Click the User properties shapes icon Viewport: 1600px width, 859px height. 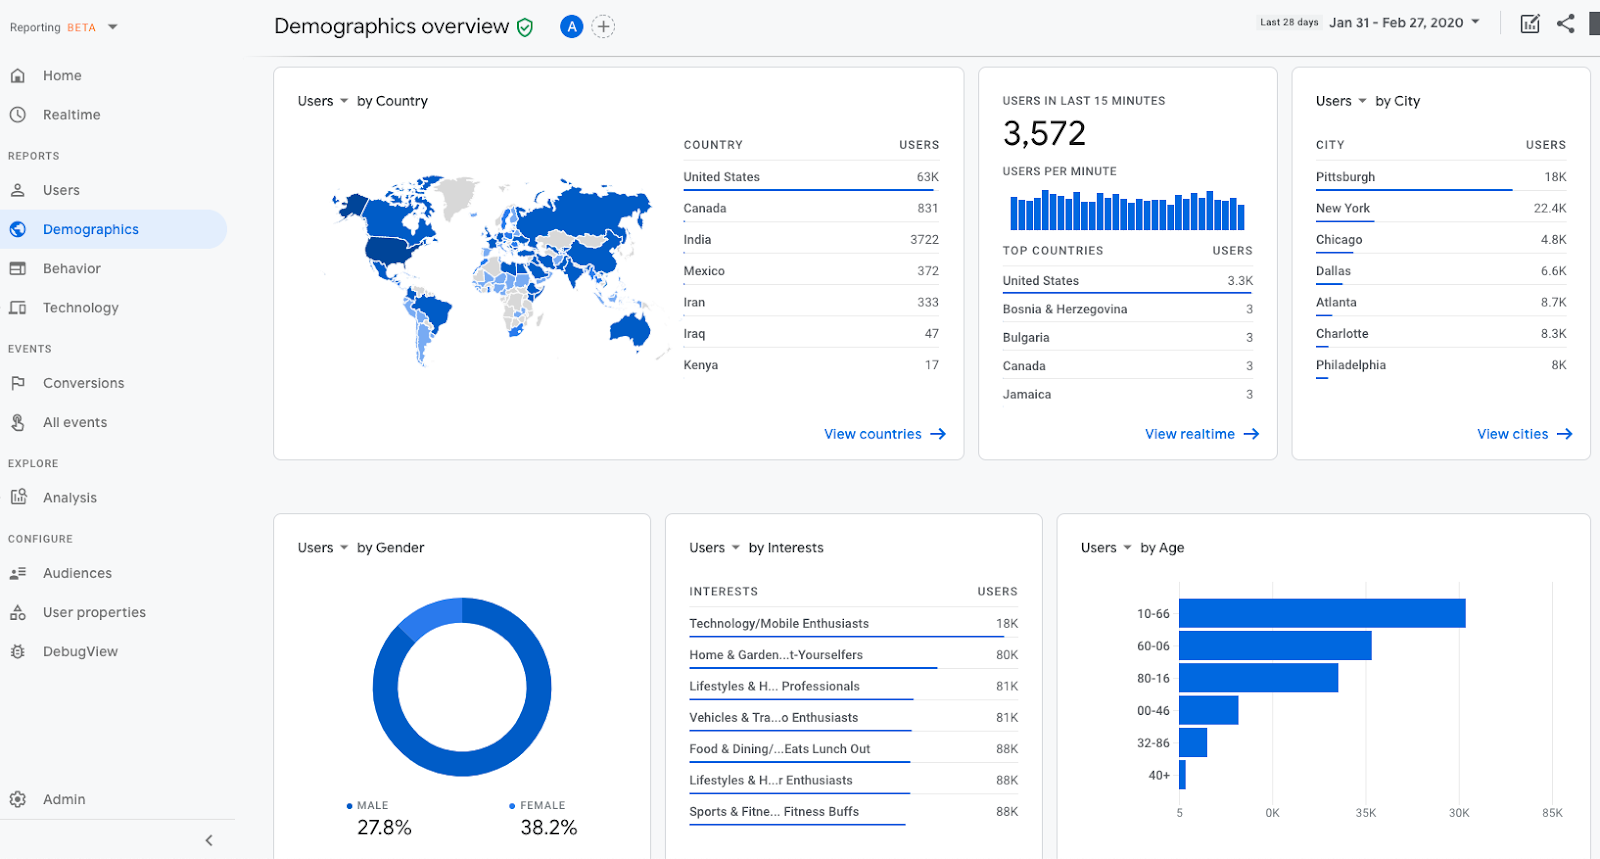[18, 612]
